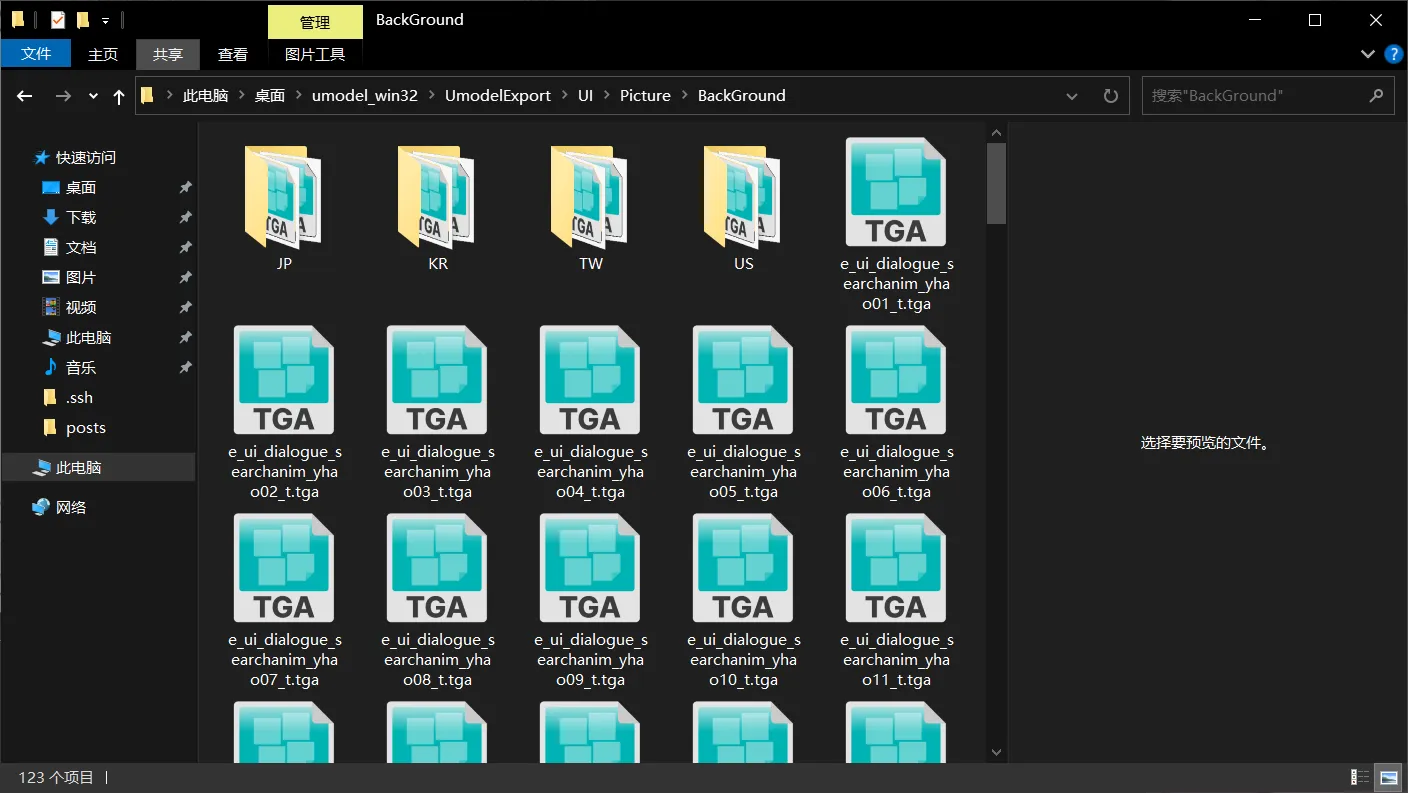Switch to details view layout
Screen dimensions: 1408x793
[1360, 777]
